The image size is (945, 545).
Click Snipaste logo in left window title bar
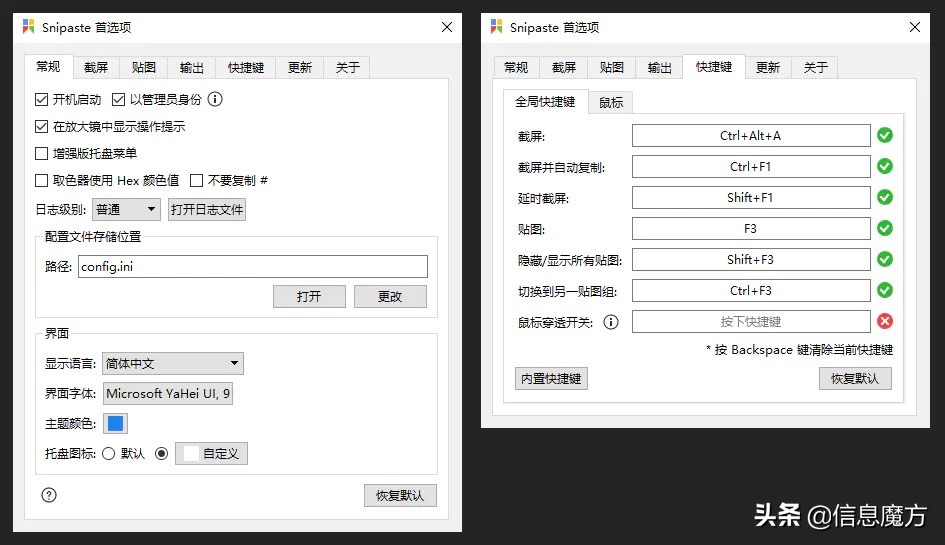[28, 27]
